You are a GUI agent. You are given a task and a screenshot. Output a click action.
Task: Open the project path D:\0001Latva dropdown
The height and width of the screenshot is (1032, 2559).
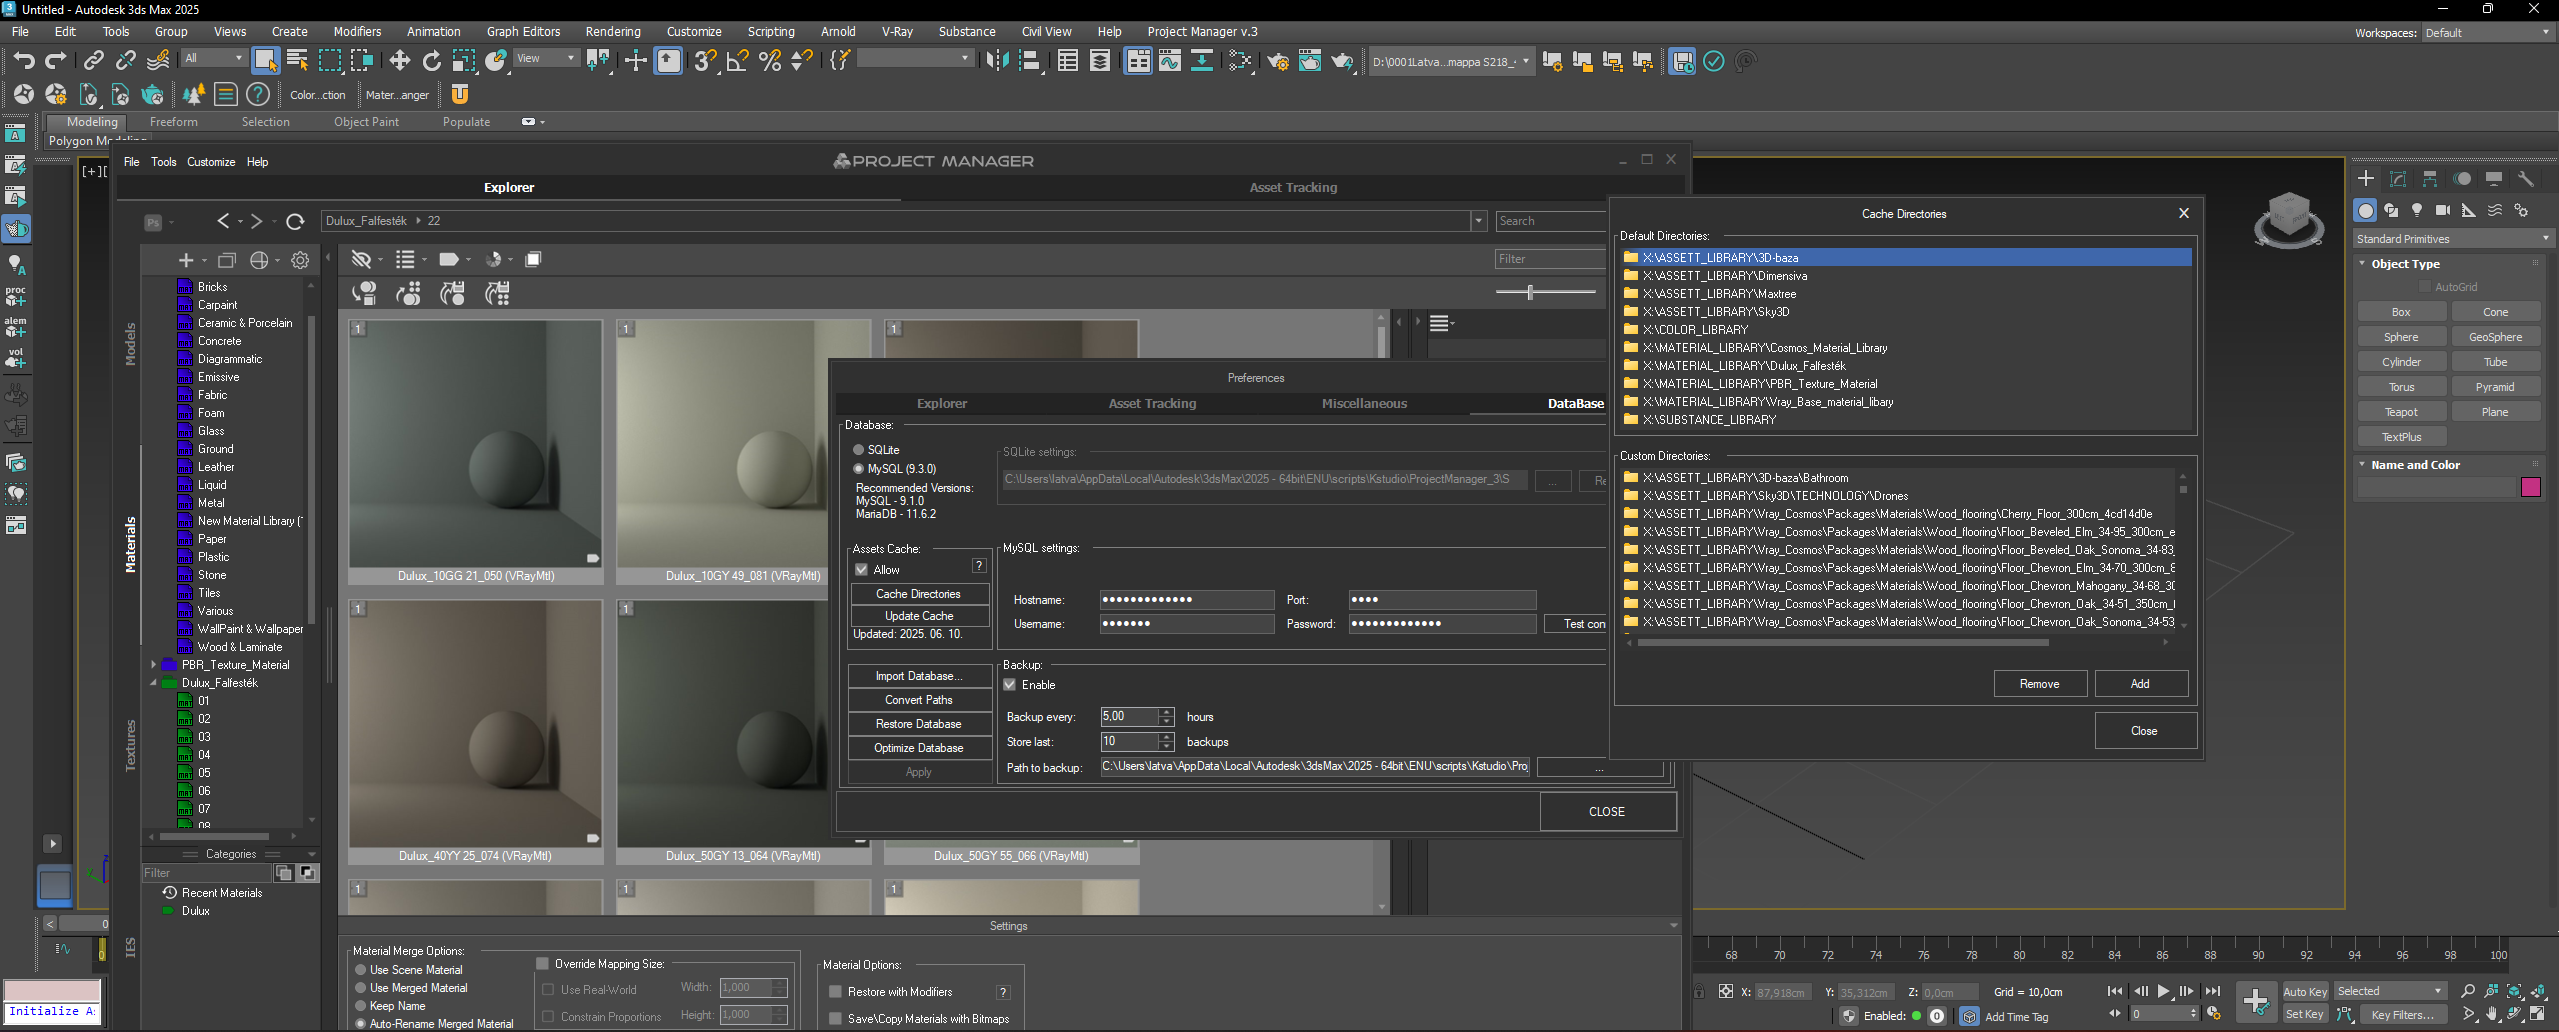(1450, 62)
